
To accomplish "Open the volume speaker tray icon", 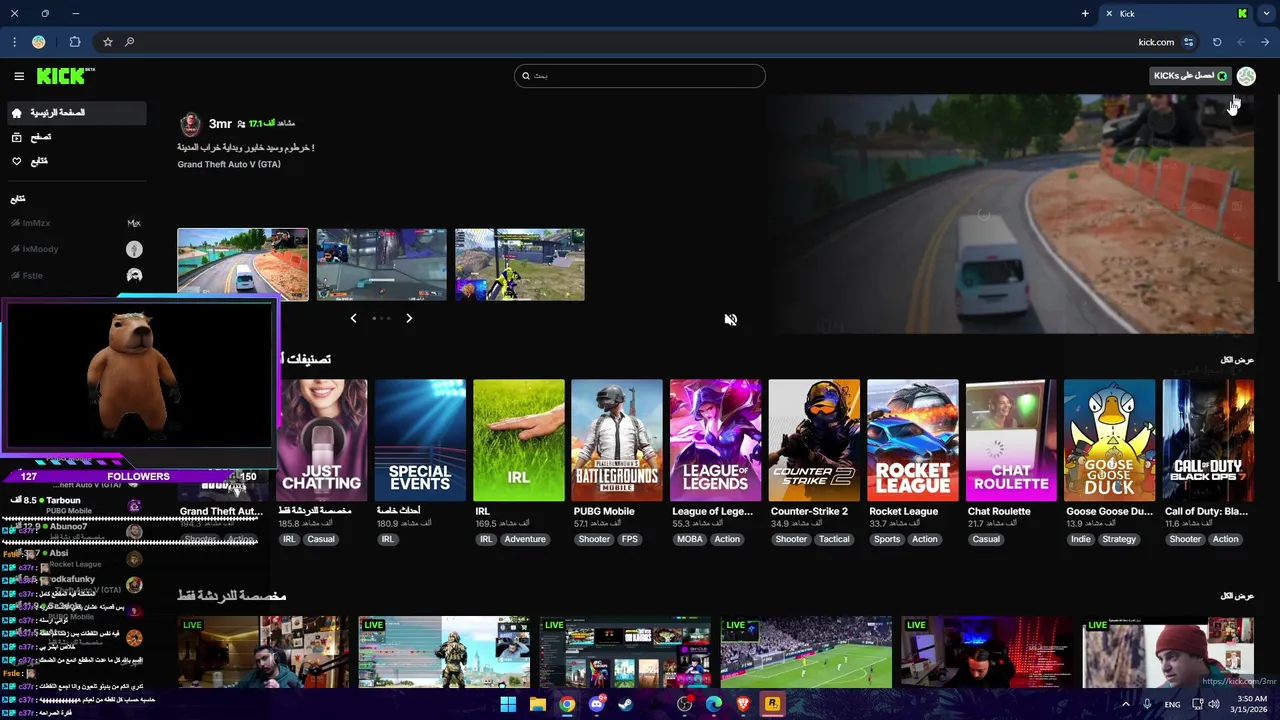I will (x=1214, y=704).
